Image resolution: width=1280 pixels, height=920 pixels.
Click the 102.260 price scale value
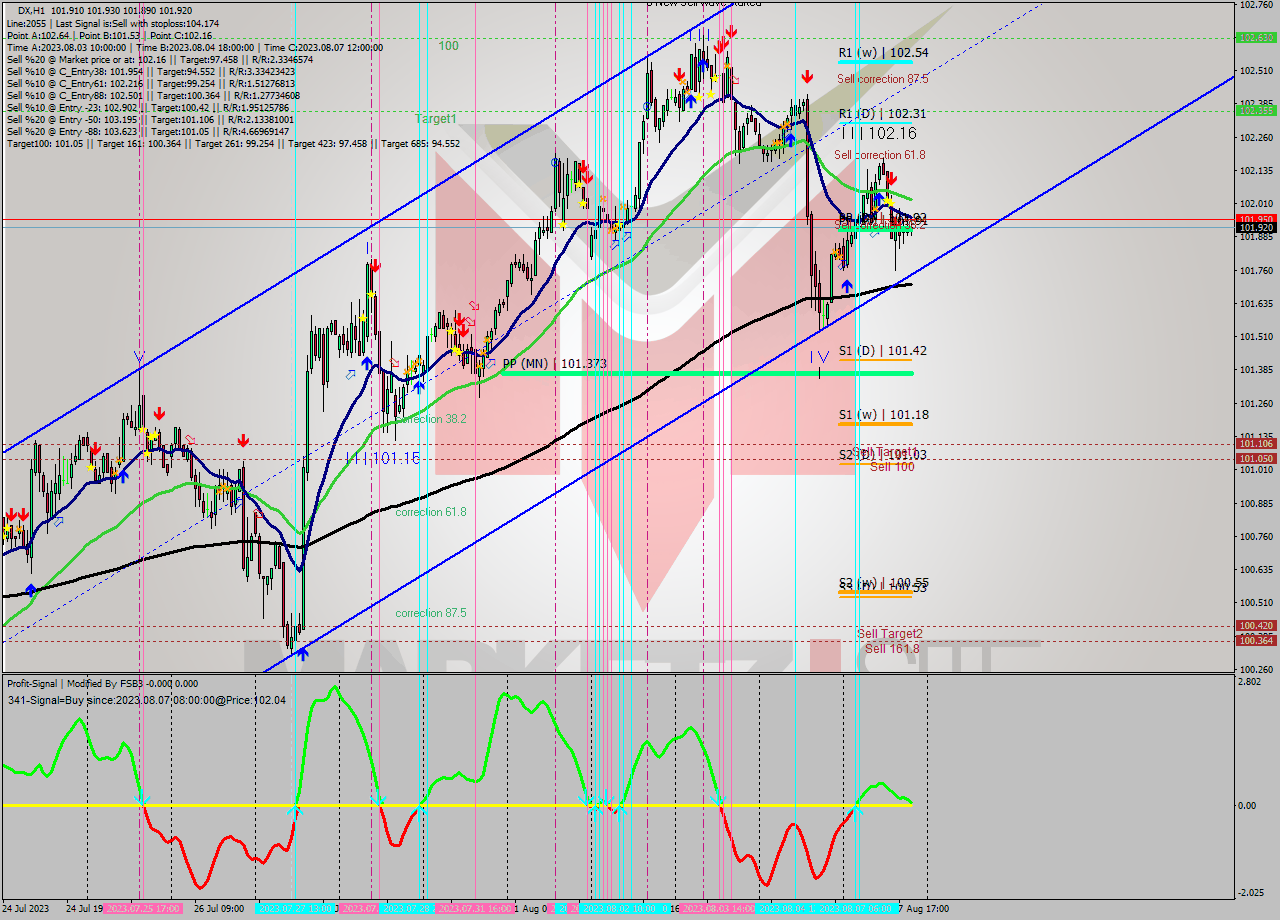(x=1256, y=138)
